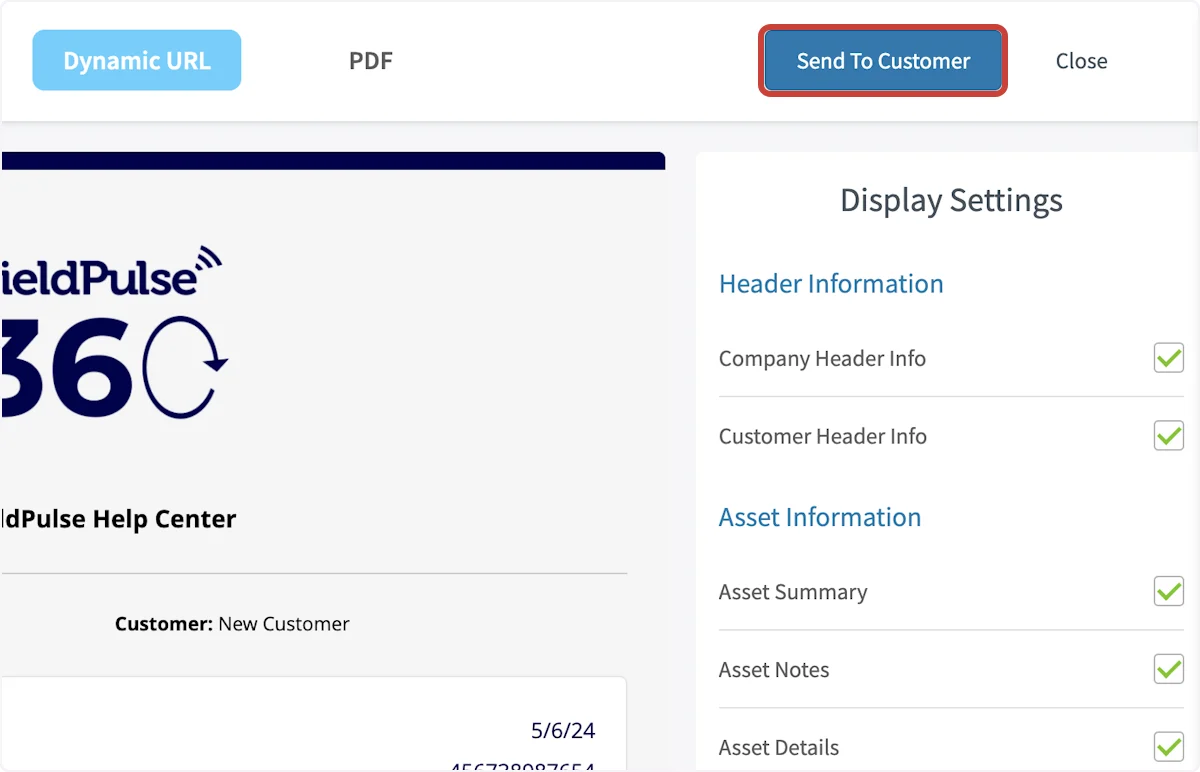Click the Asset Information section heading

pos(820,517)
